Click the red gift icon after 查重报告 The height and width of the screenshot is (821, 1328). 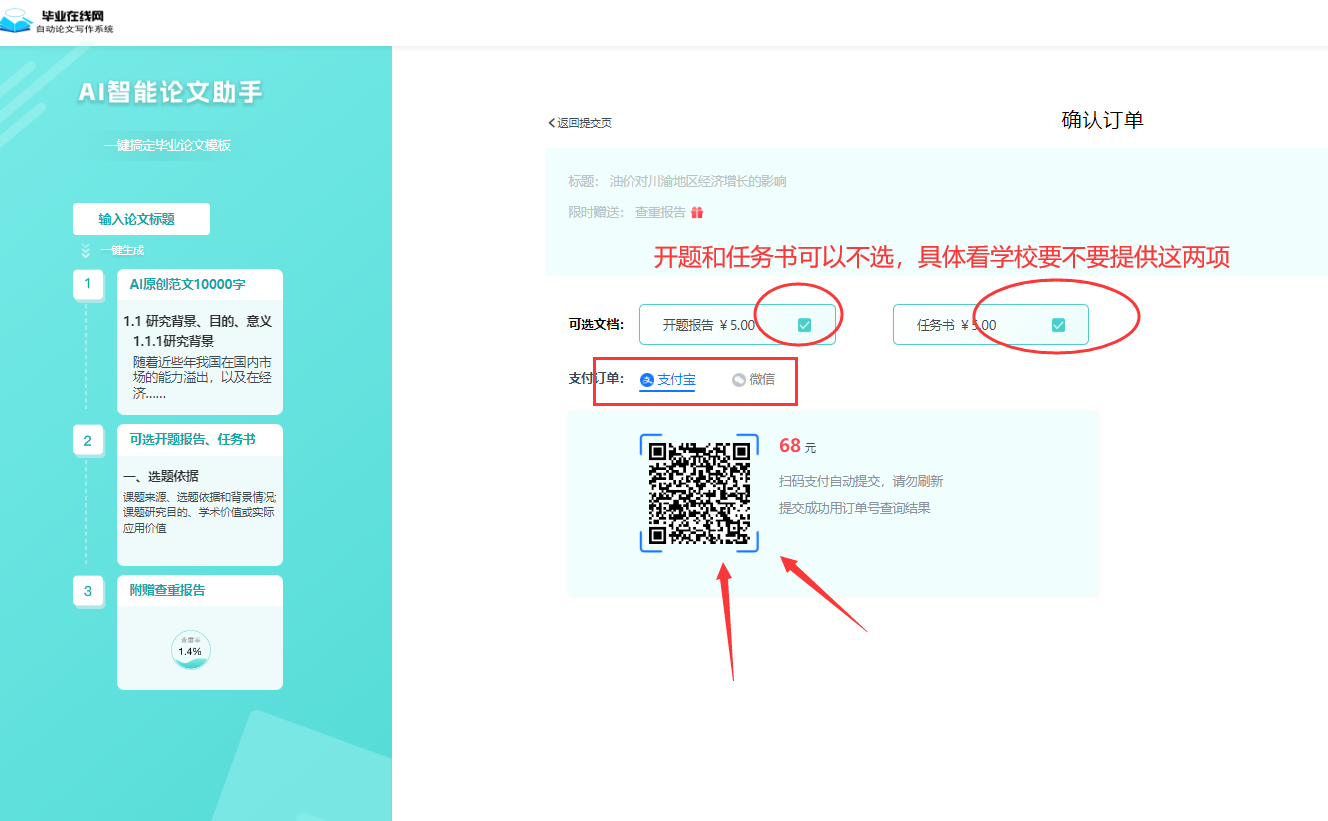(x=697, y=212)
